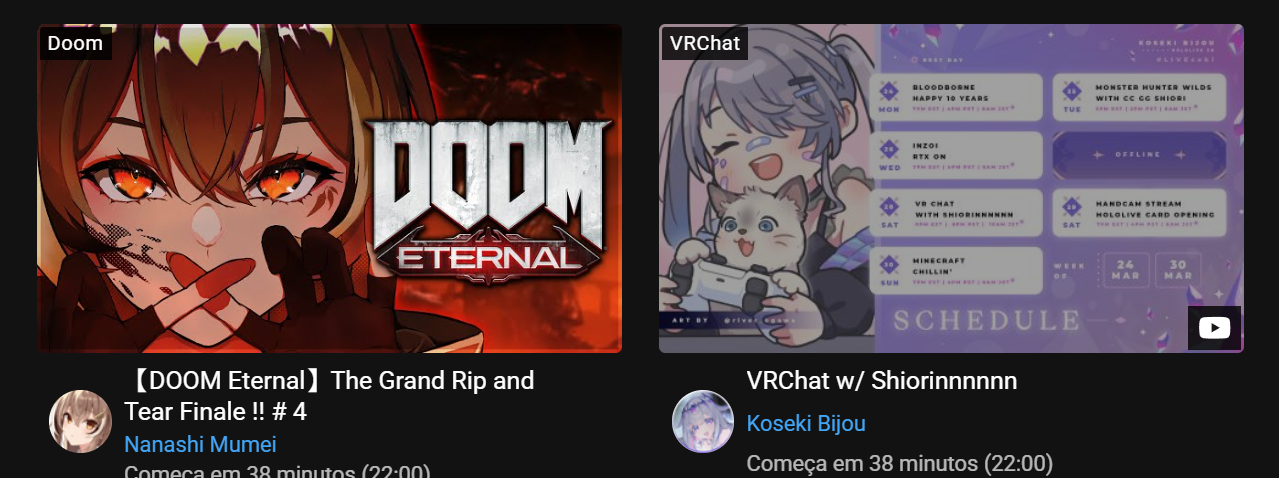Viewport: 1279px width, 478px height.
Task: Visit the Koseki Bijou channel name link
Action: pyautogui.click(x=806, y=424)
